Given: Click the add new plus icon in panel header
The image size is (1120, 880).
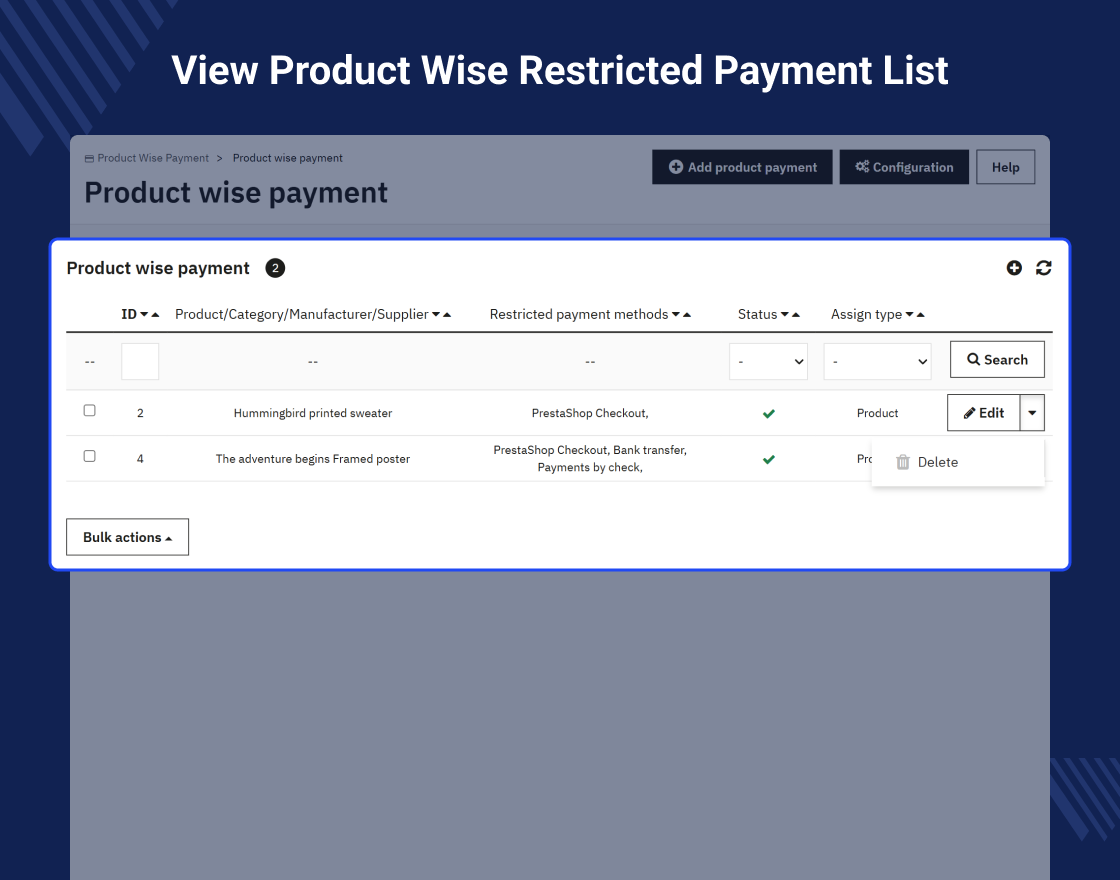Looking at the screenshot, I should [x=1014, y=268].
